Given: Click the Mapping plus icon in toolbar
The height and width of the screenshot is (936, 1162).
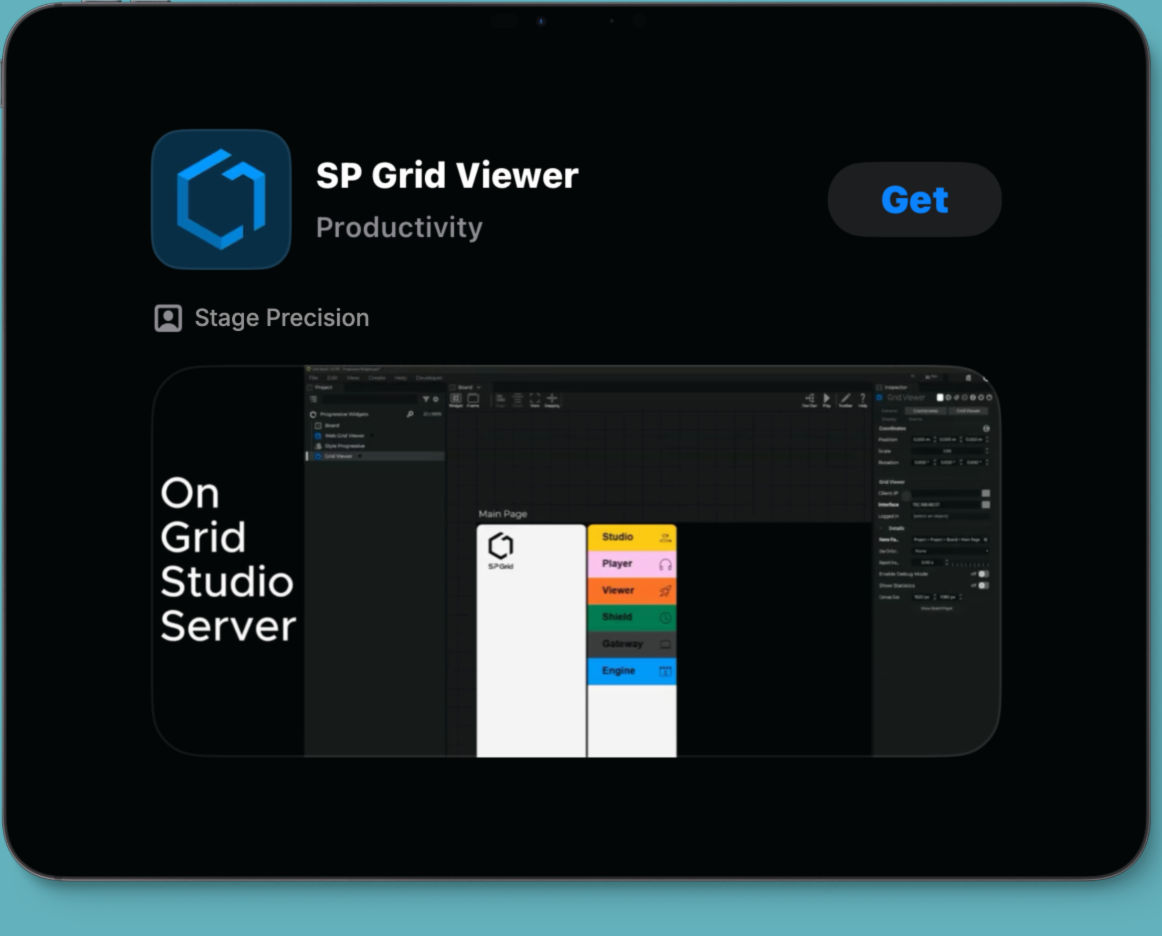Looking at the screenshot, I should click(x=552, y=399).
